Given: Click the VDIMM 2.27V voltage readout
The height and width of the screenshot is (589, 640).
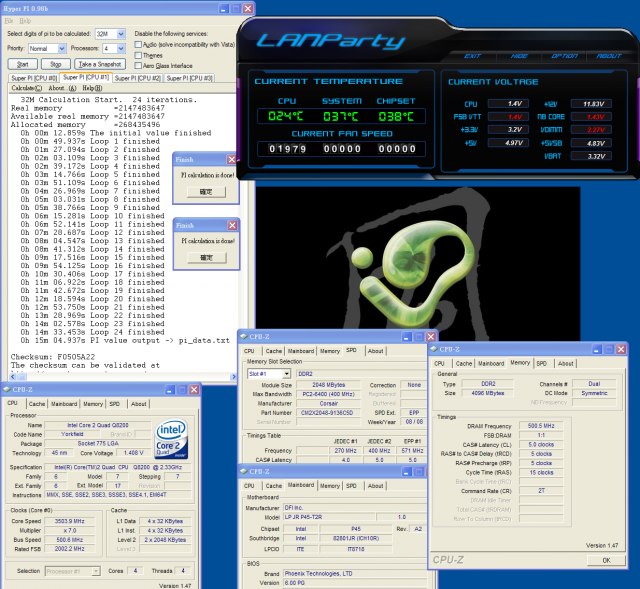Looking at the screenshot, I should pos(593,130).
